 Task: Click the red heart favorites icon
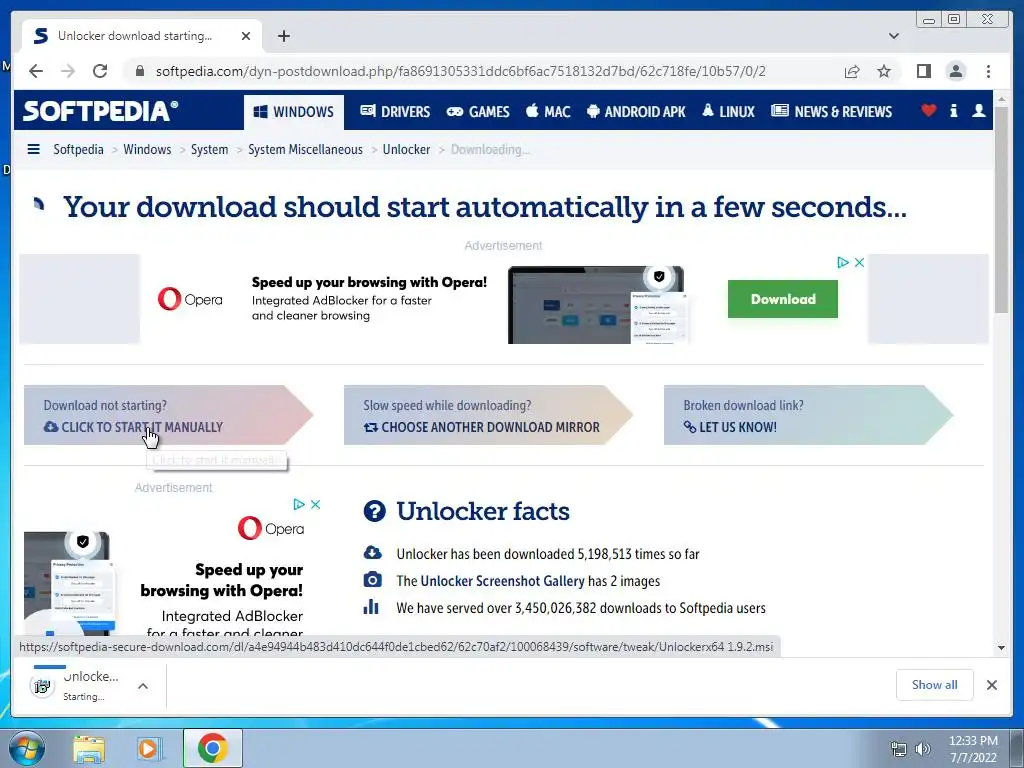tap(928, 110)
